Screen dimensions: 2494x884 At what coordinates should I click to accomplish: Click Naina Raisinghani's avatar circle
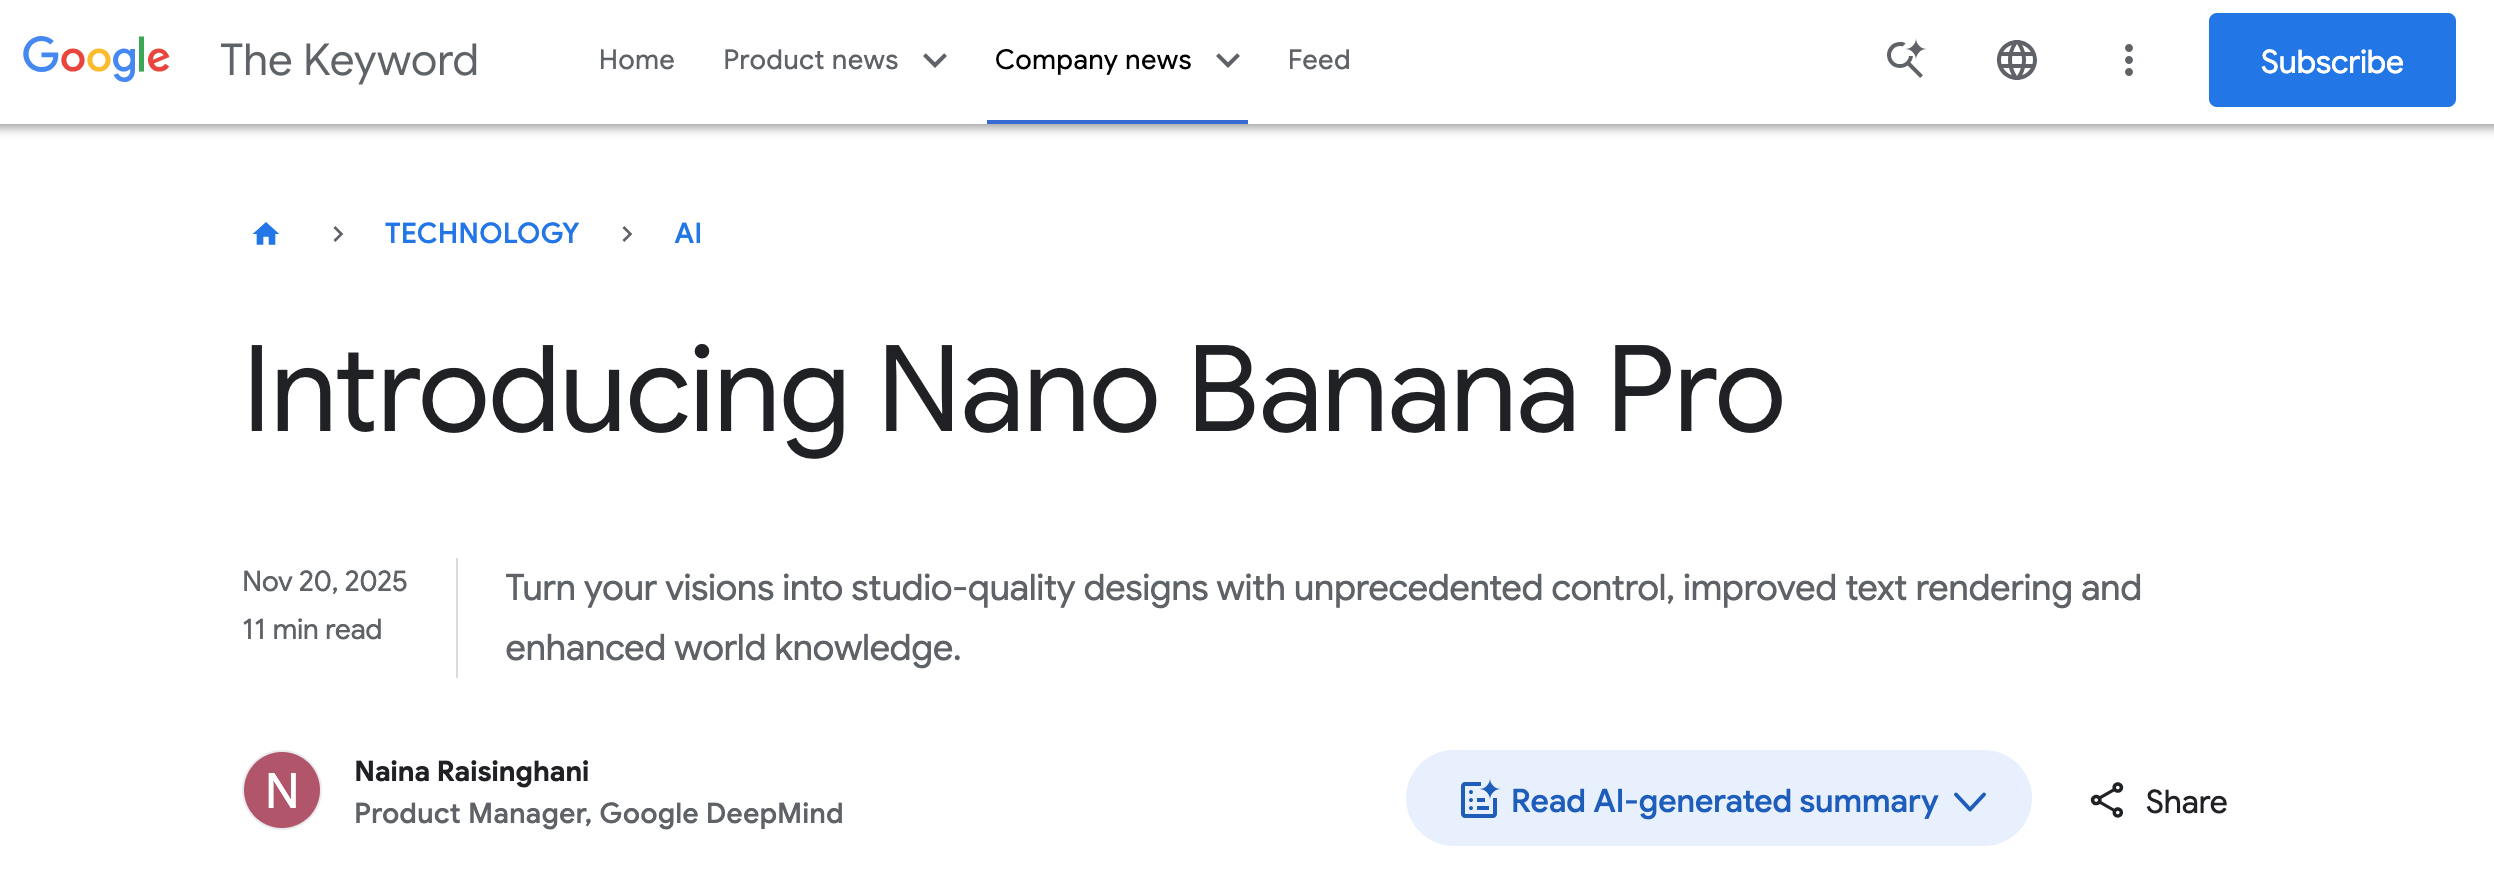(281, 791)
